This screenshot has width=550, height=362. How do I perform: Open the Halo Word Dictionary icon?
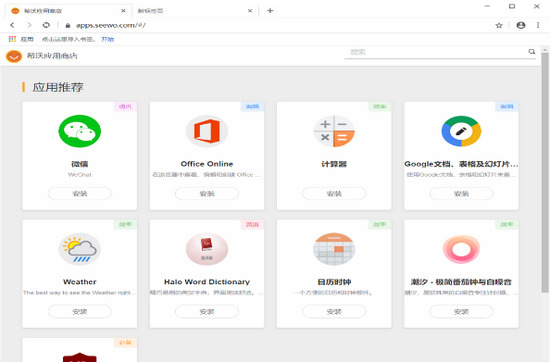[x=207, y=249]
